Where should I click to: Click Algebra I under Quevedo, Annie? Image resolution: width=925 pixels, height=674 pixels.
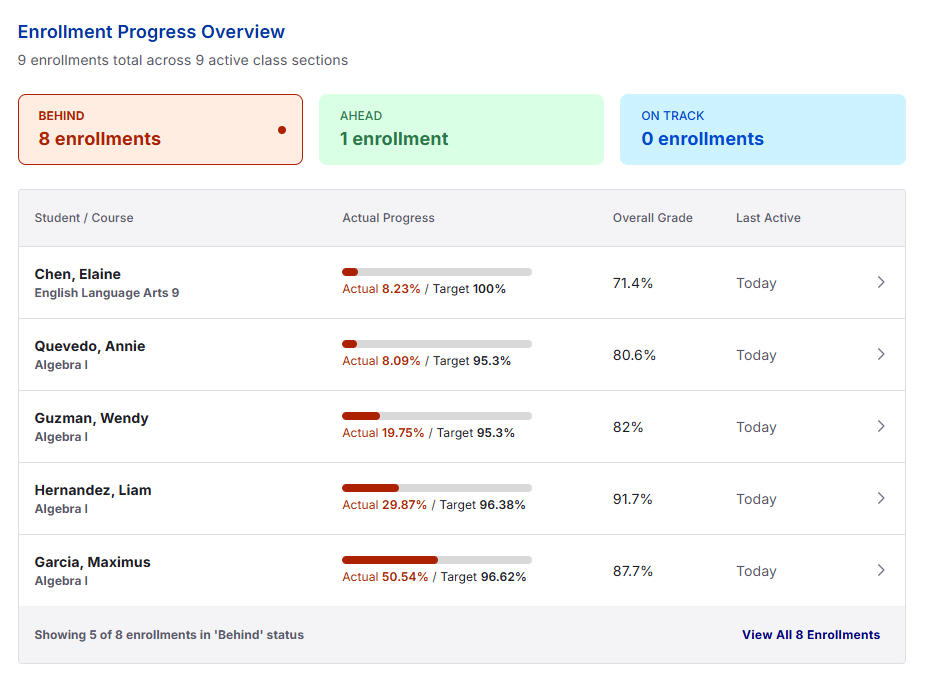click(x=61, y=365)
